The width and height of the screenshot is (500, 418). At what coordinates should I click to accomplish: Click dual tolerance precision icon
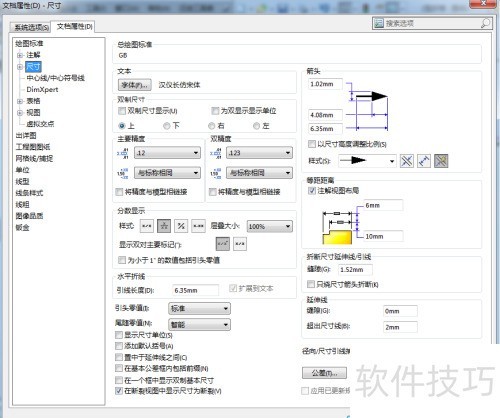pyautogui.click(x=215, y=173)
